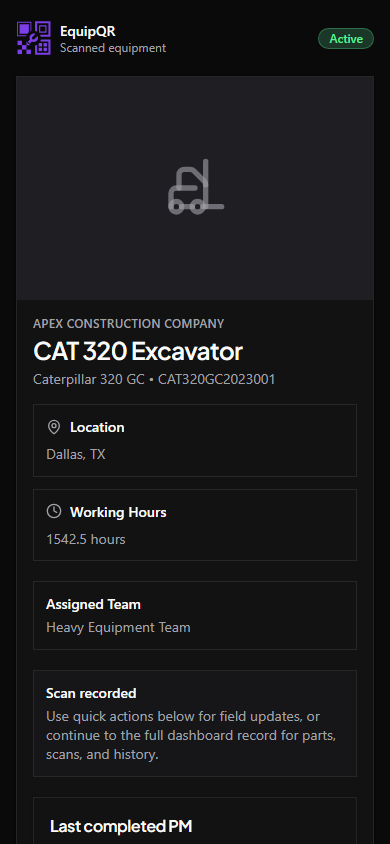Click the serial number CAT320GC2023001 text

pos(217,379)
